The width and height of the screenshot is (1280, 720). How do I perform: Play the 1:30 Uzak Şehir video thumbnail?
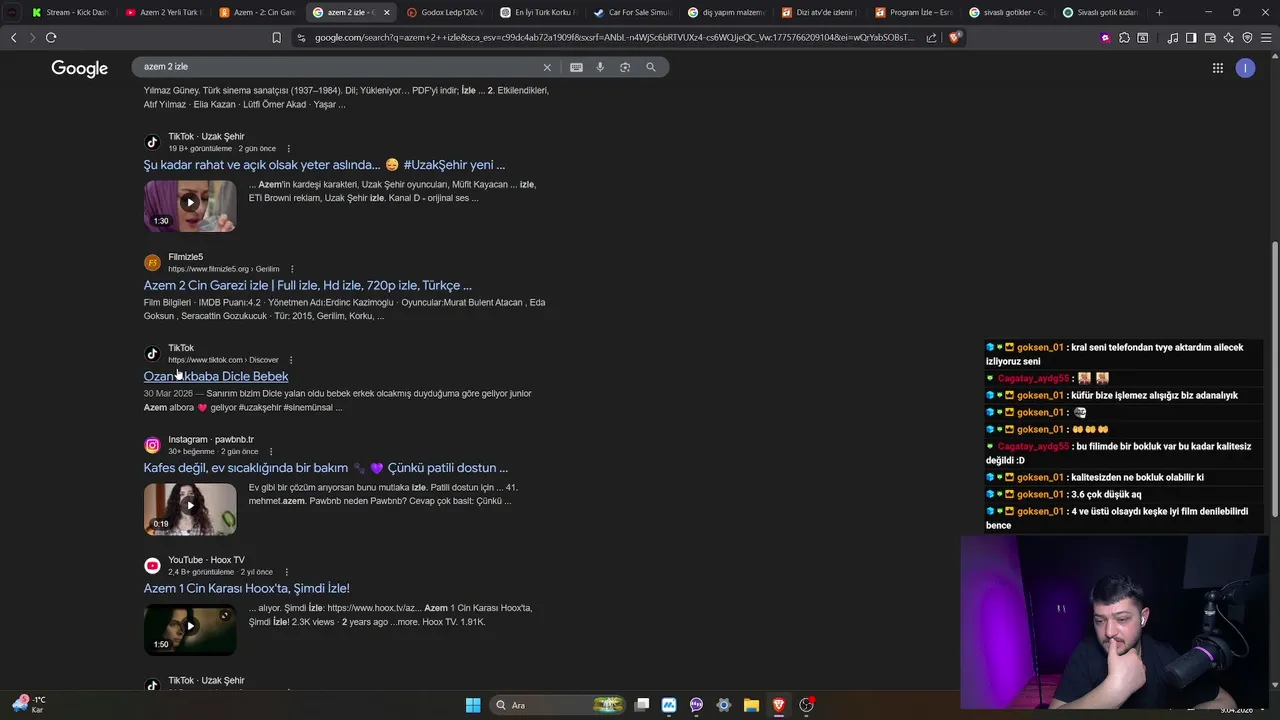190,204
